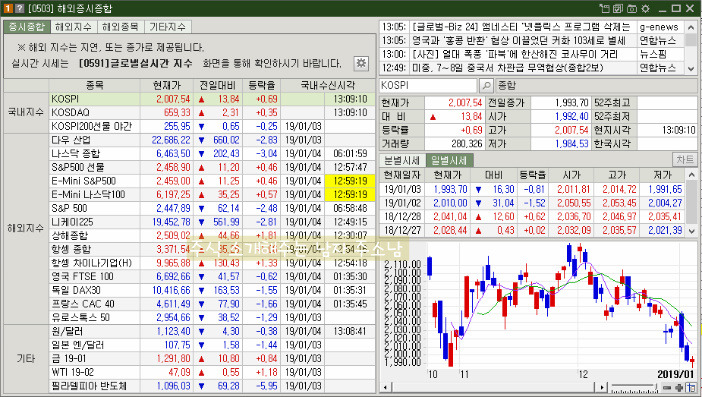Image resolution: width=702 pixels, height=397 pixels.
Task: Click the magnifier search icon next to KOSPI field
Action: pos(486,85)
